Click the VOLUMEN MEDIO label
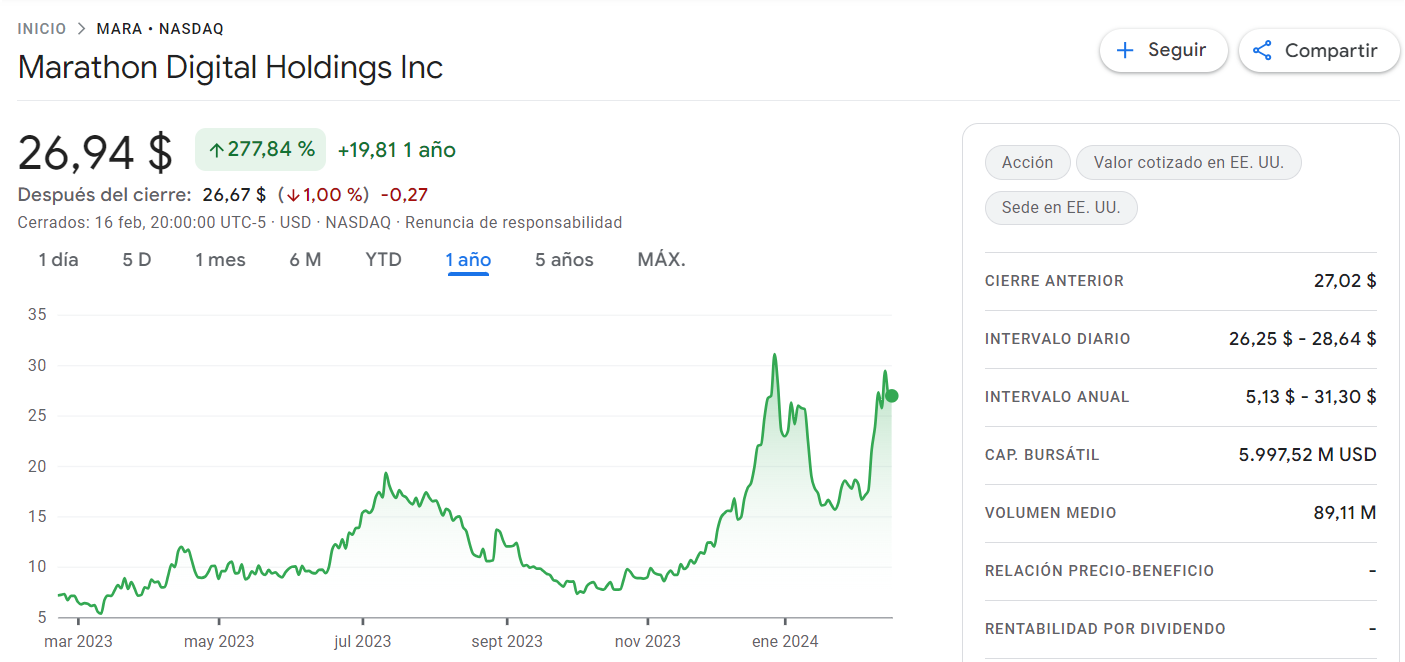This screenshot has width=1405, height=662. 1051,513
